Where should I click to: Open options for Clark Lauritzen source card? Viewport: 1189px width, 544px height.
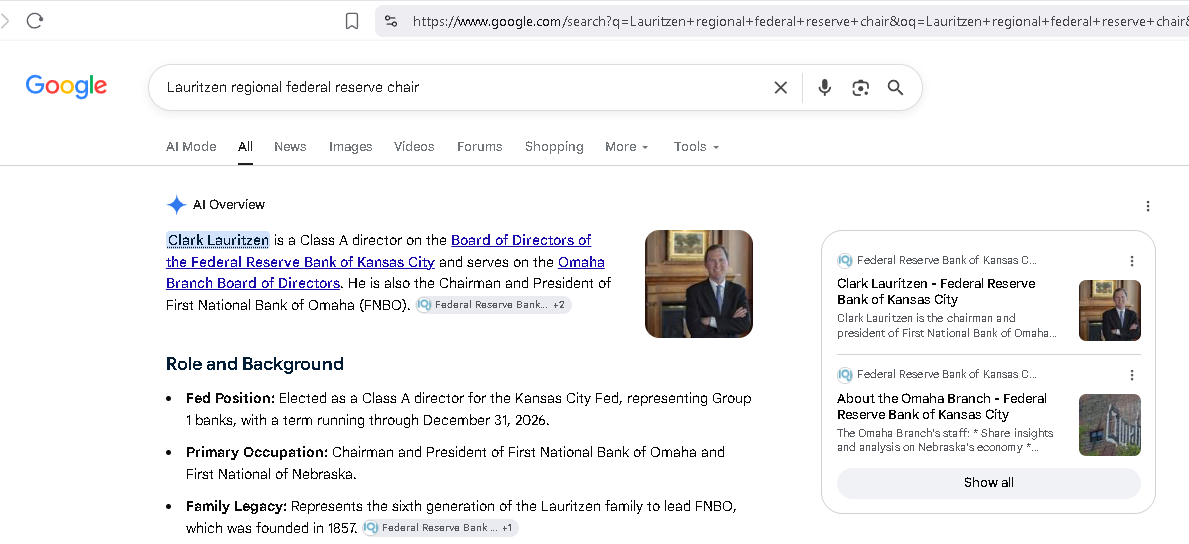click(1132, 261)
